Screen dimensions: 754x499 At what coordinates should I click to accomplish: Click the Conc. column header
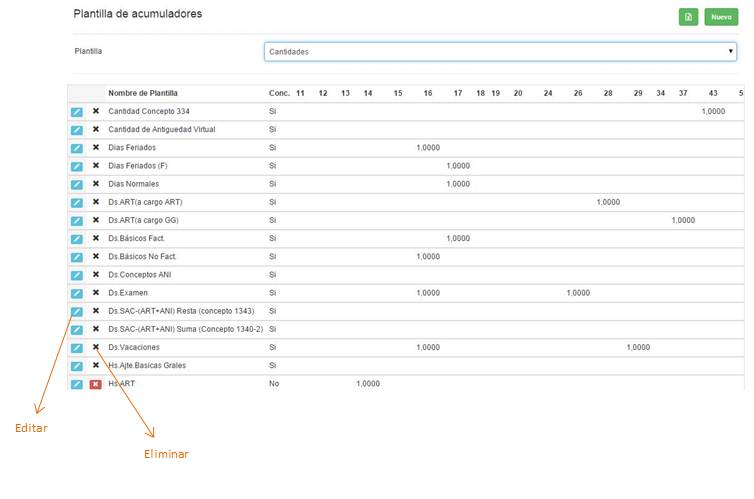[x=279, y=93]
